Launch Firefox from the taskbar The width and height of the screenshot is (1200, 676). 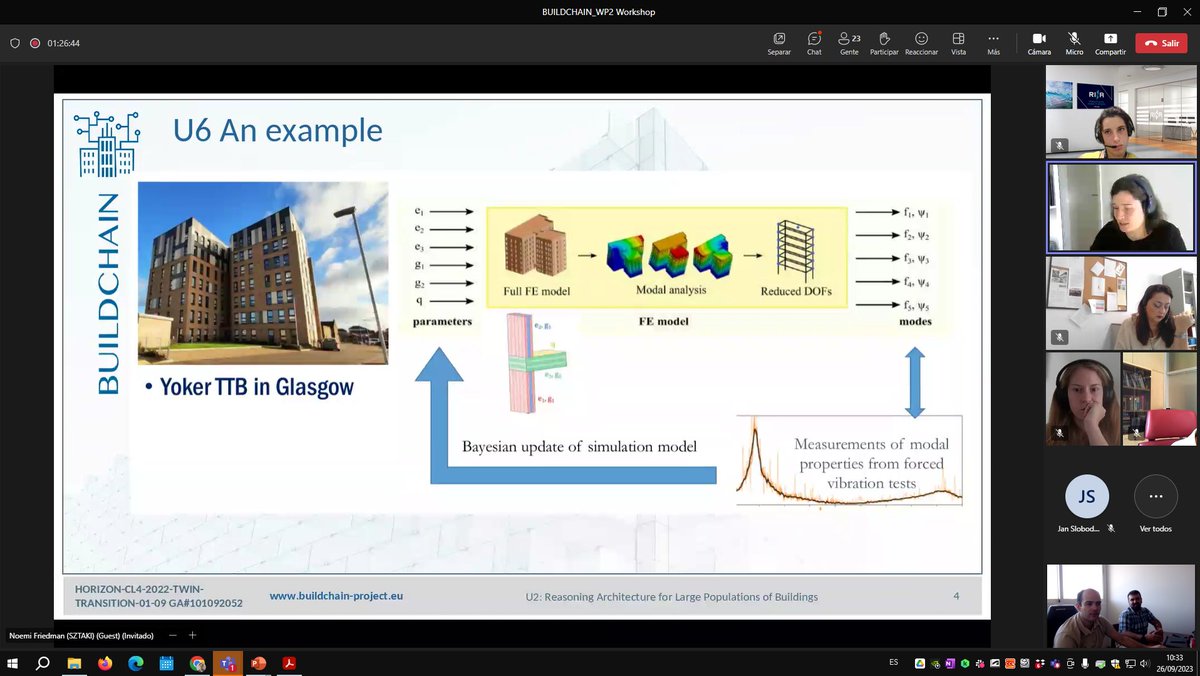(105, 663)
